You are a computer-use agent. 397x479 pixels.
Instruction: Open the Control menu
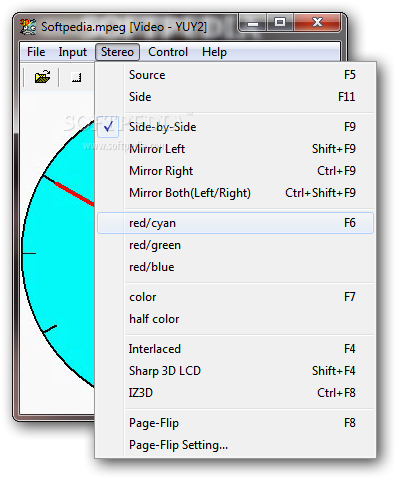(168, 52)
